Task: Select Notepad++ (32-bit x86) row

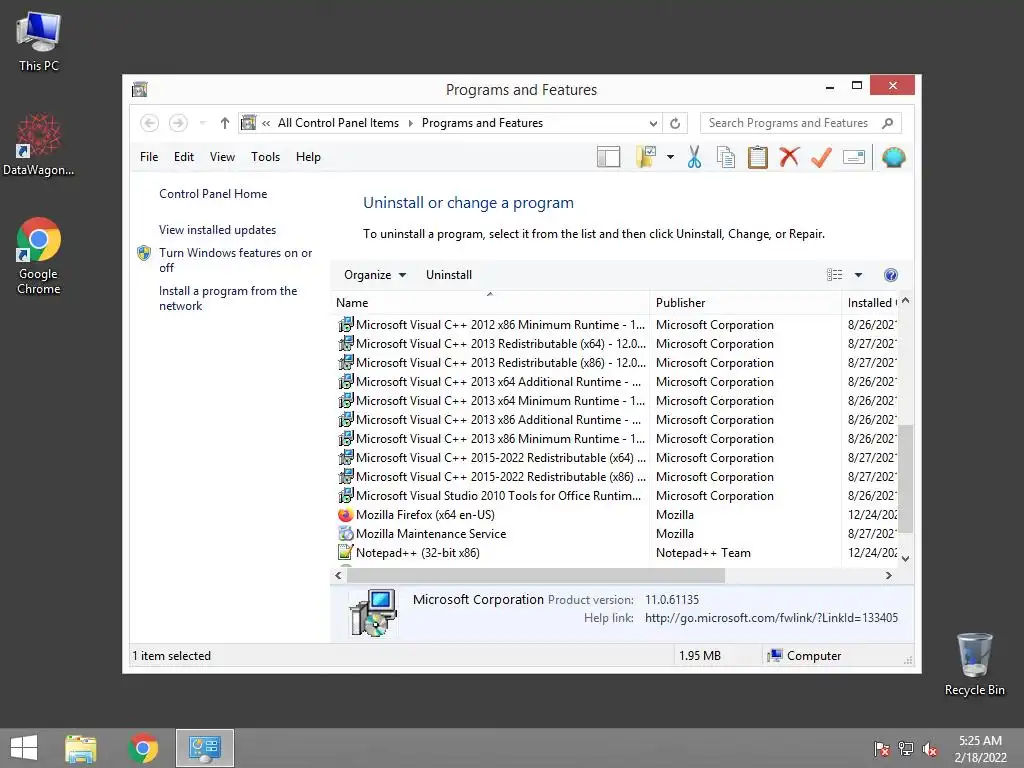Action: [616, 552]
